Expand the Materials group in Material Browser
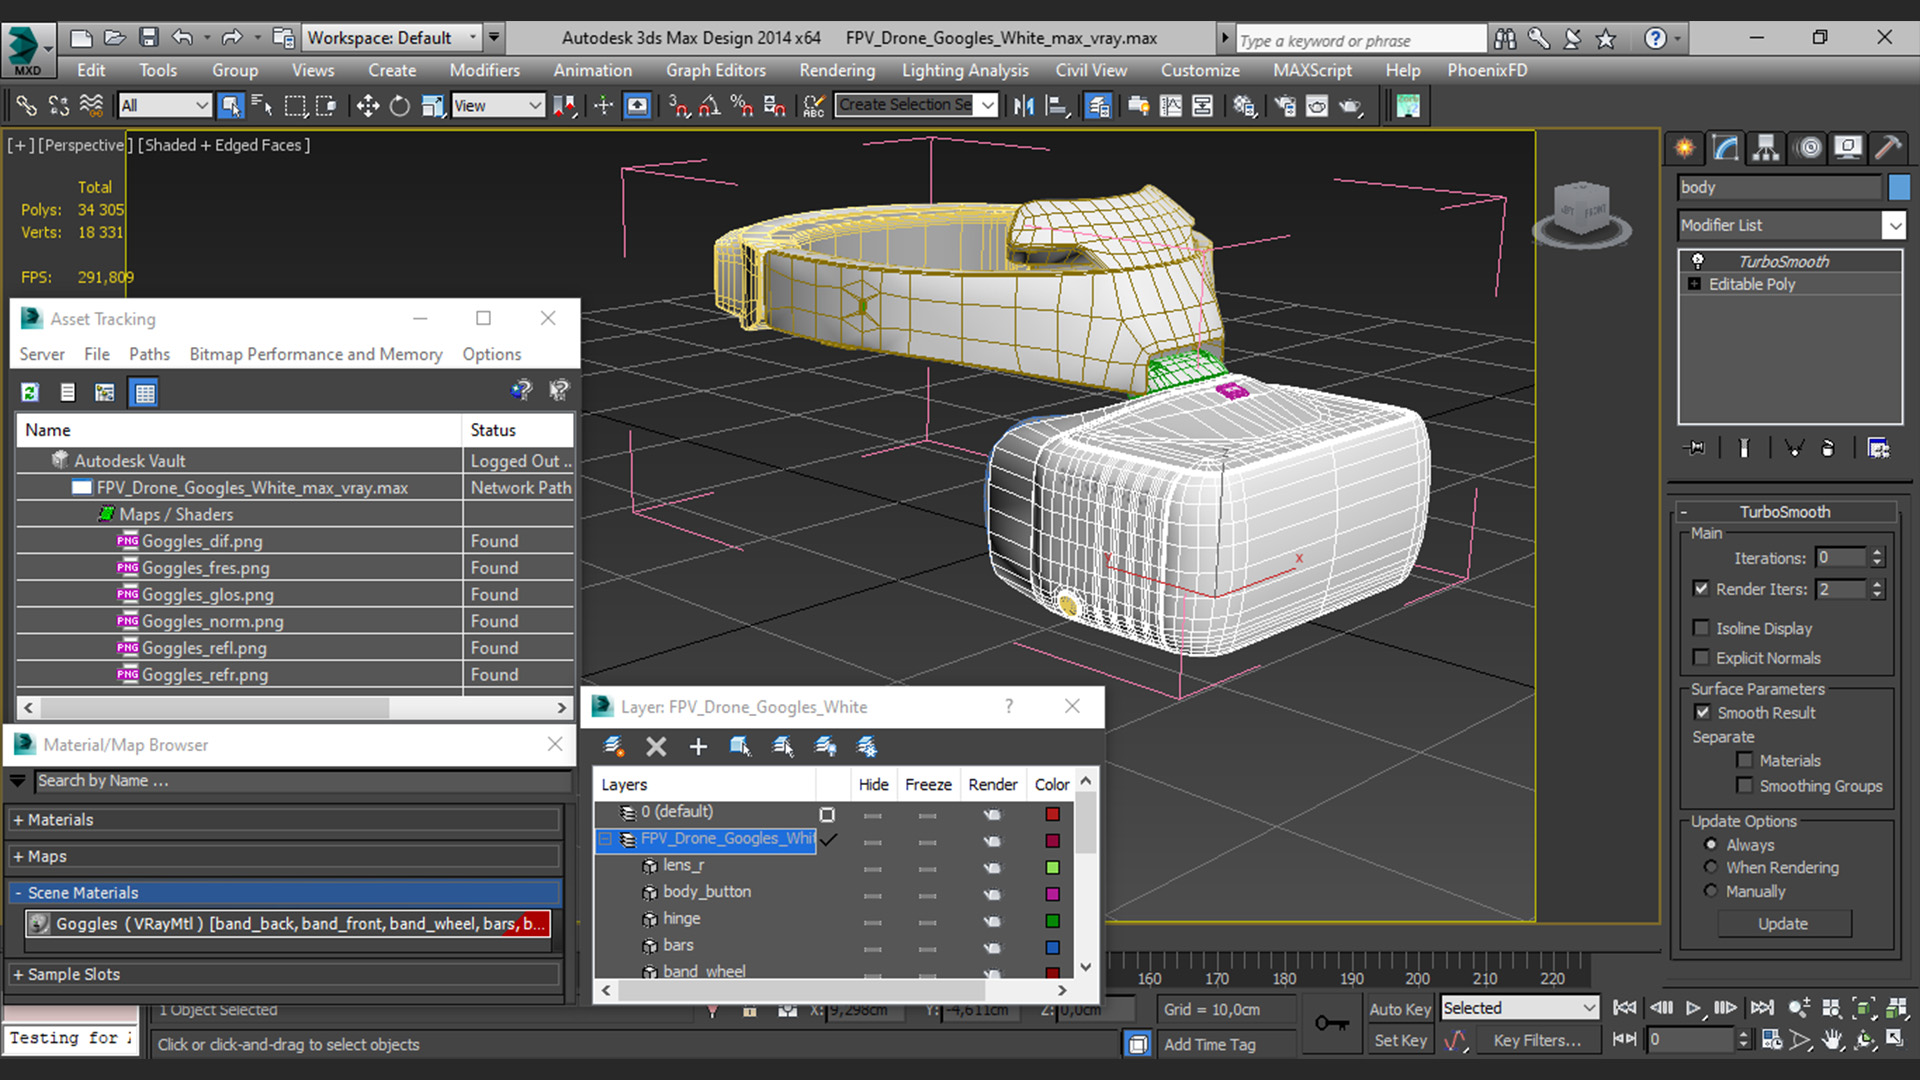1920x1080 pixels. point(18,819)
